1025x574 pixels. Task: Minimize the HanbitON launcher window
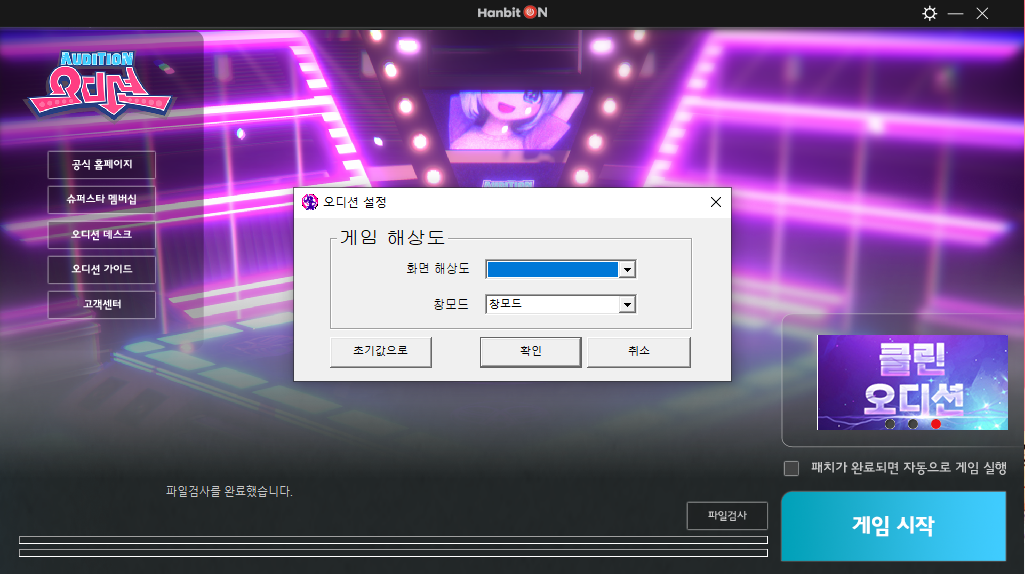(955, 13)
